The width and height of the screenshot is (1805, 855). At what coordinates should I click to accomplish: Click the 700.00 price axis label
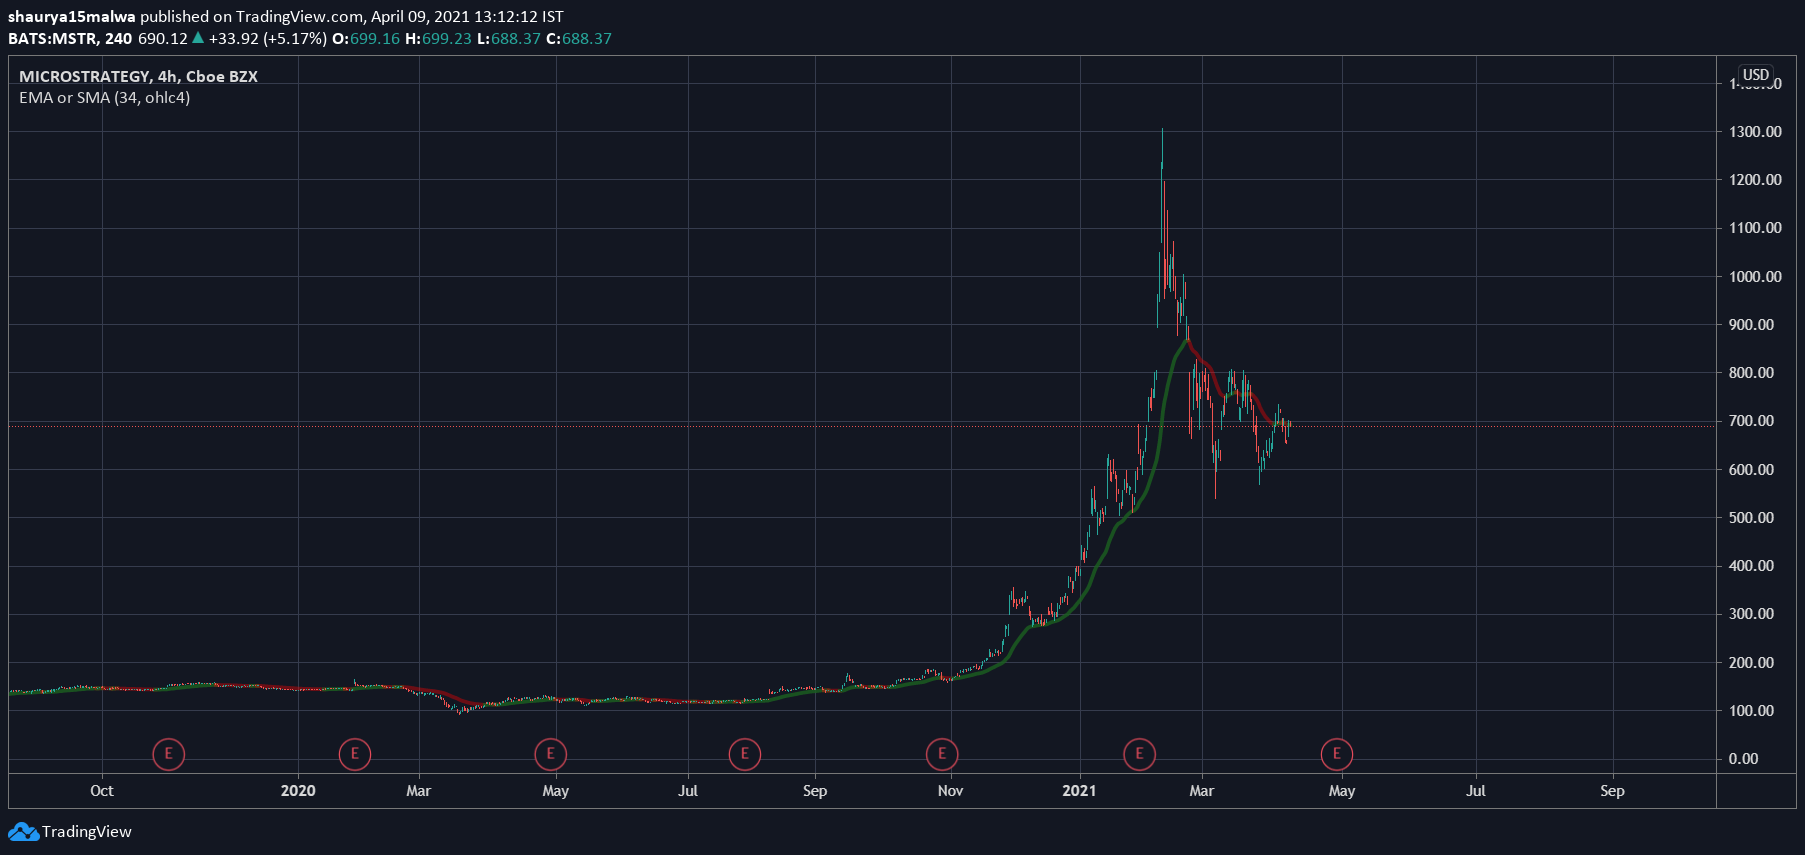(1751, 421)
